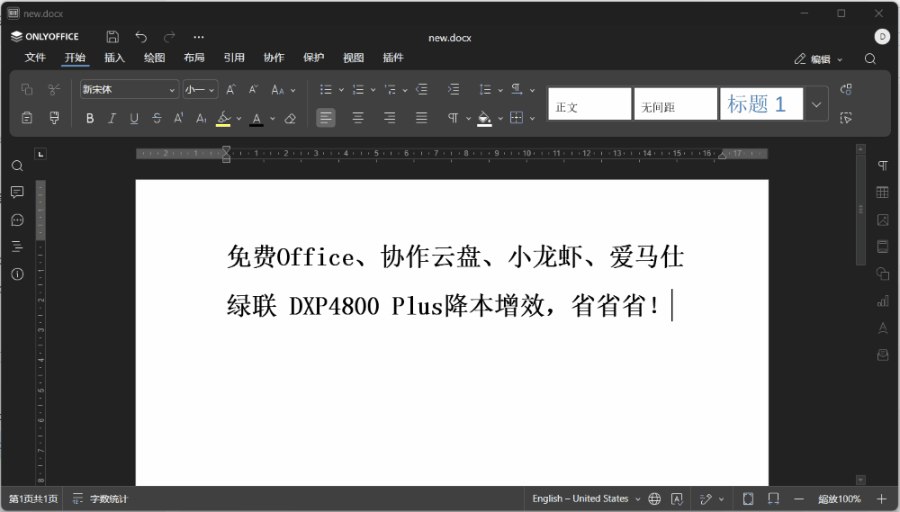The width and height of the screenshot is (900, 512).
Task: Toggle Italic text formatting
Action: [112, 118]
